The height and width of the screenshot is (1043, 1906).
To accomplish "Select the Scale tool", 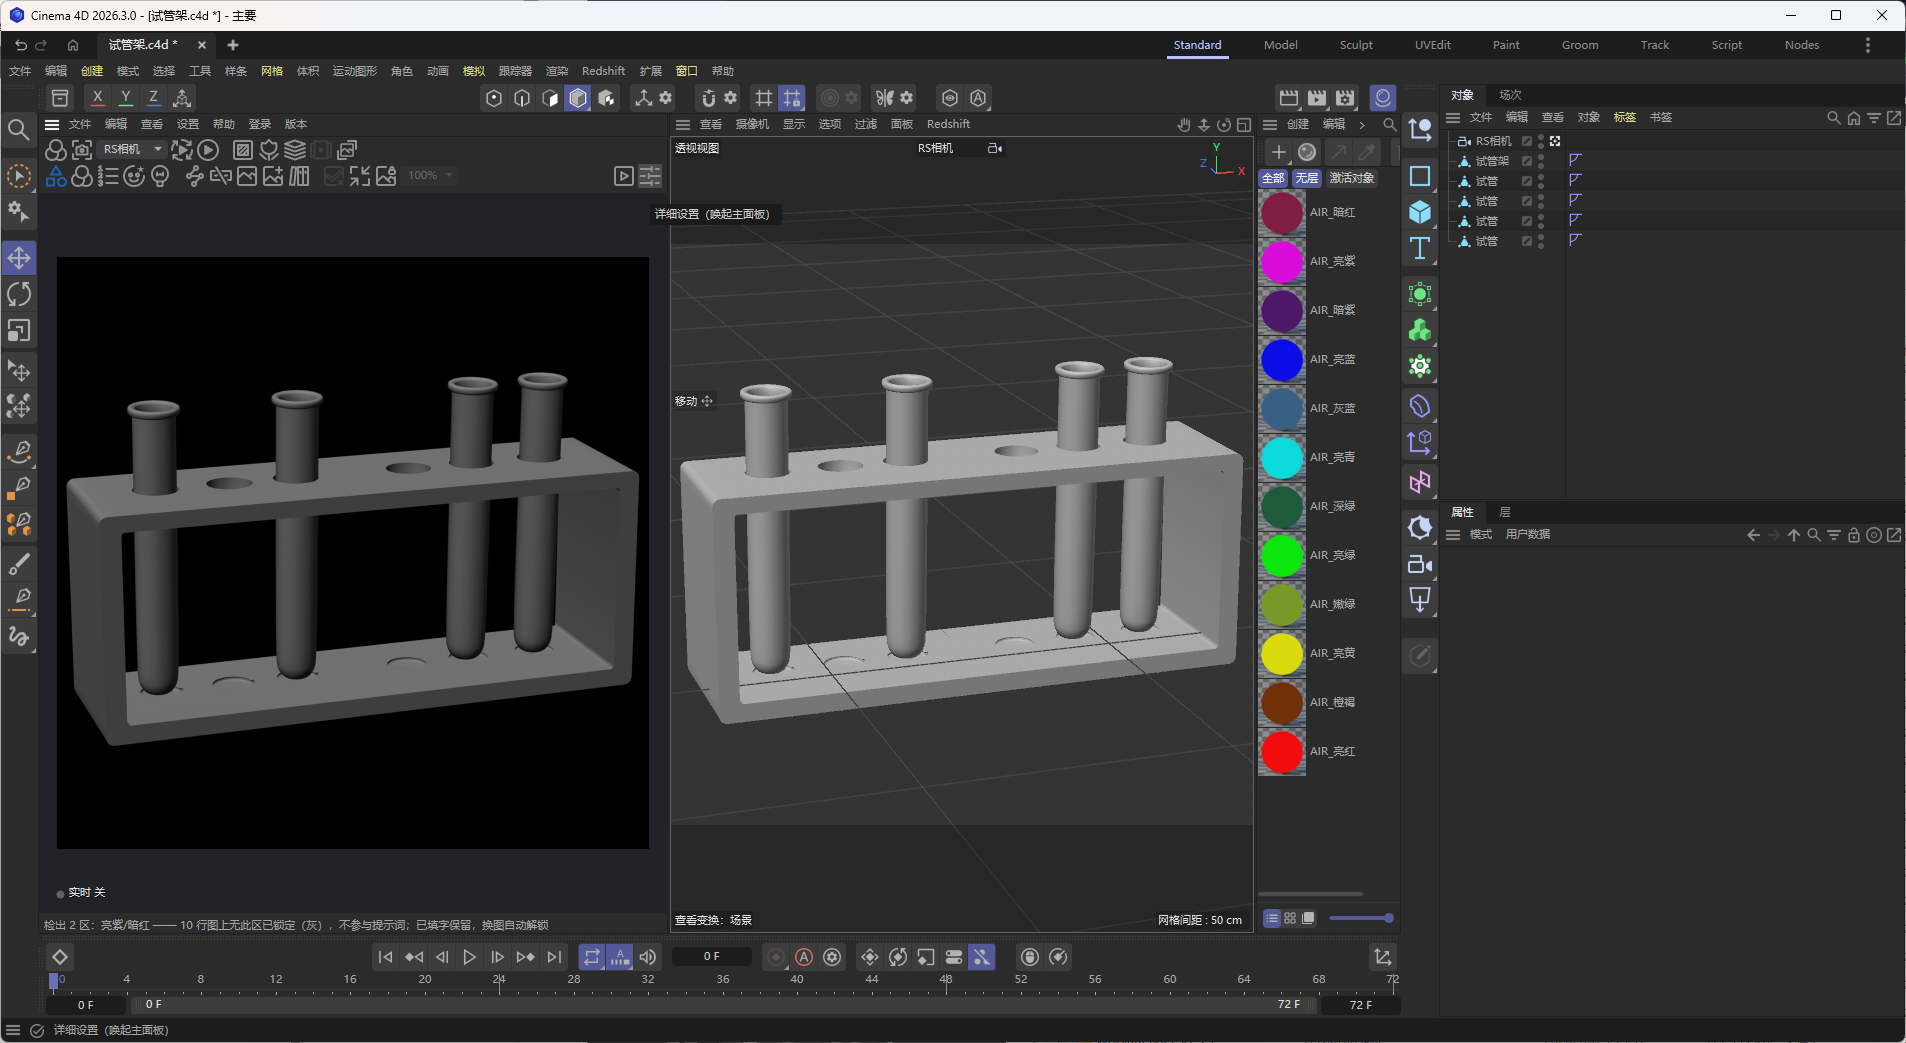I will pos(19,330).
